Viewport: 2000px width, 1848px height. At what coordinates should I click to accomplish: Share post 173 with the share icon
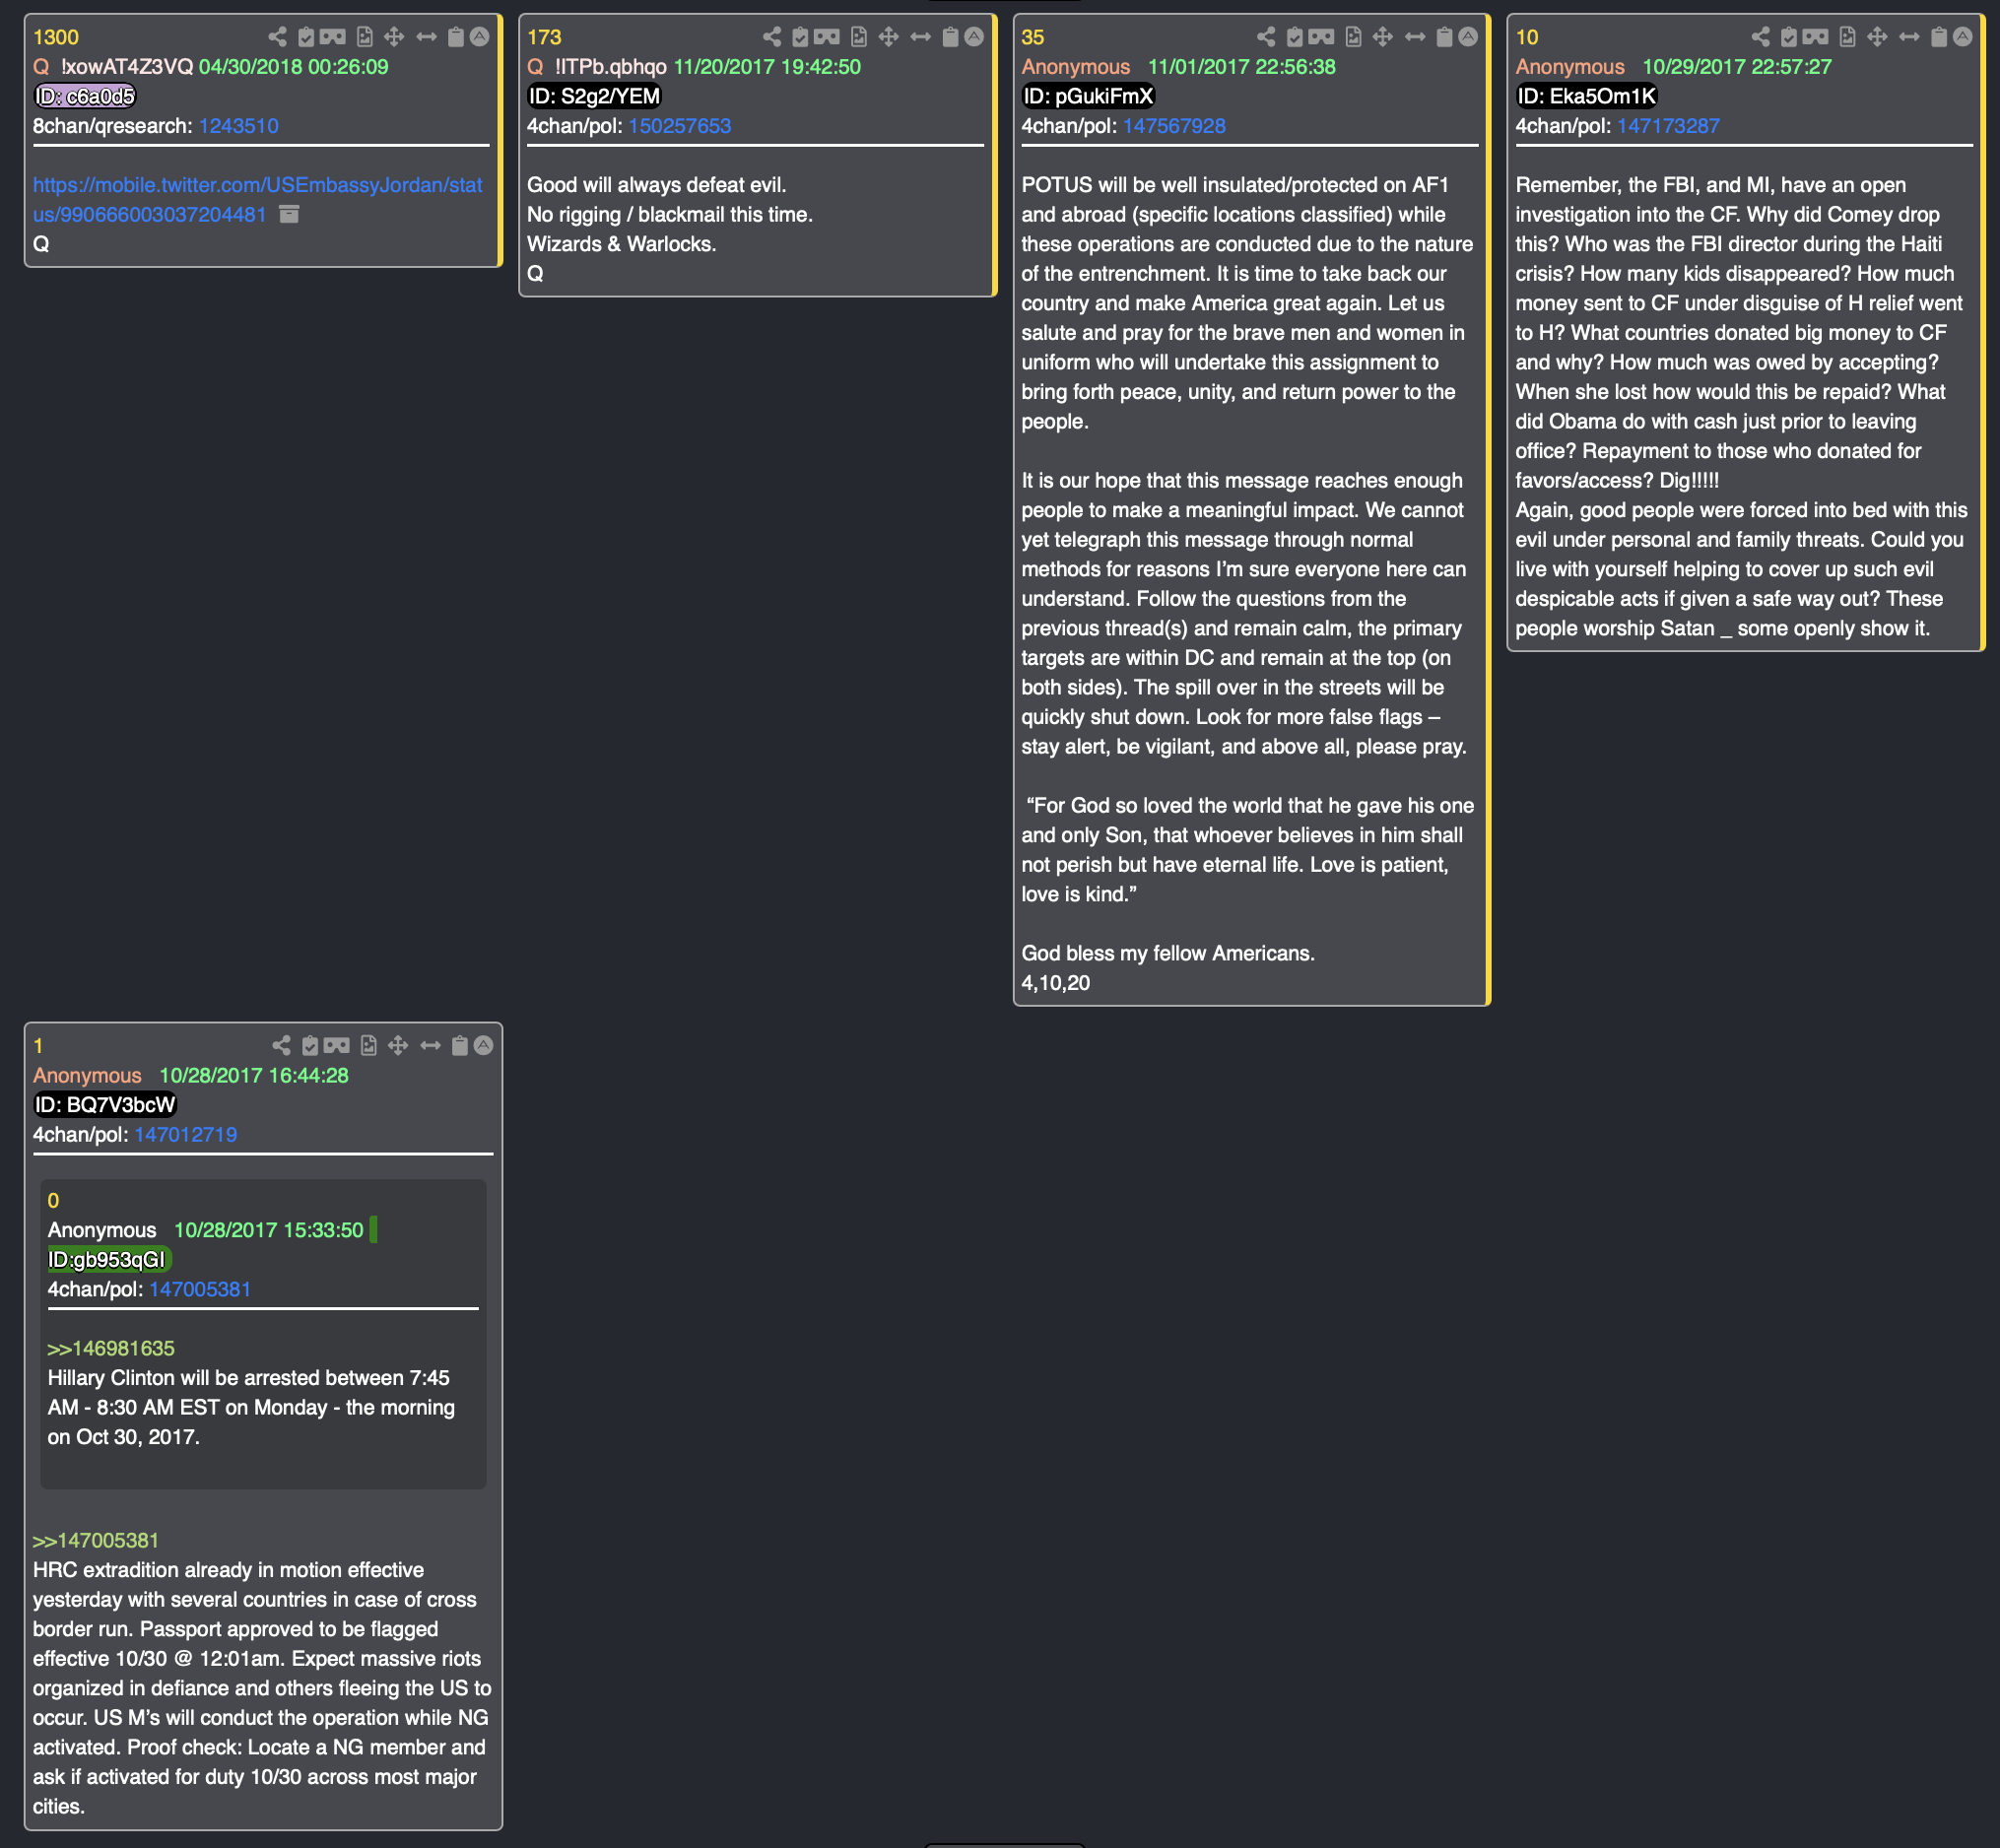point(771,37)
